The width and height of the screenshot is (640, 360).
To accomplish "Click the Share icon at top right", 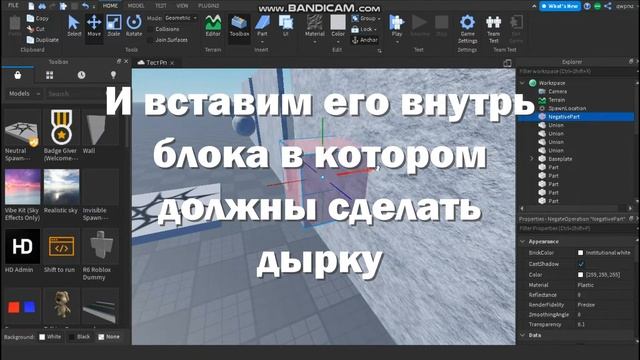I will click(608, 6).
